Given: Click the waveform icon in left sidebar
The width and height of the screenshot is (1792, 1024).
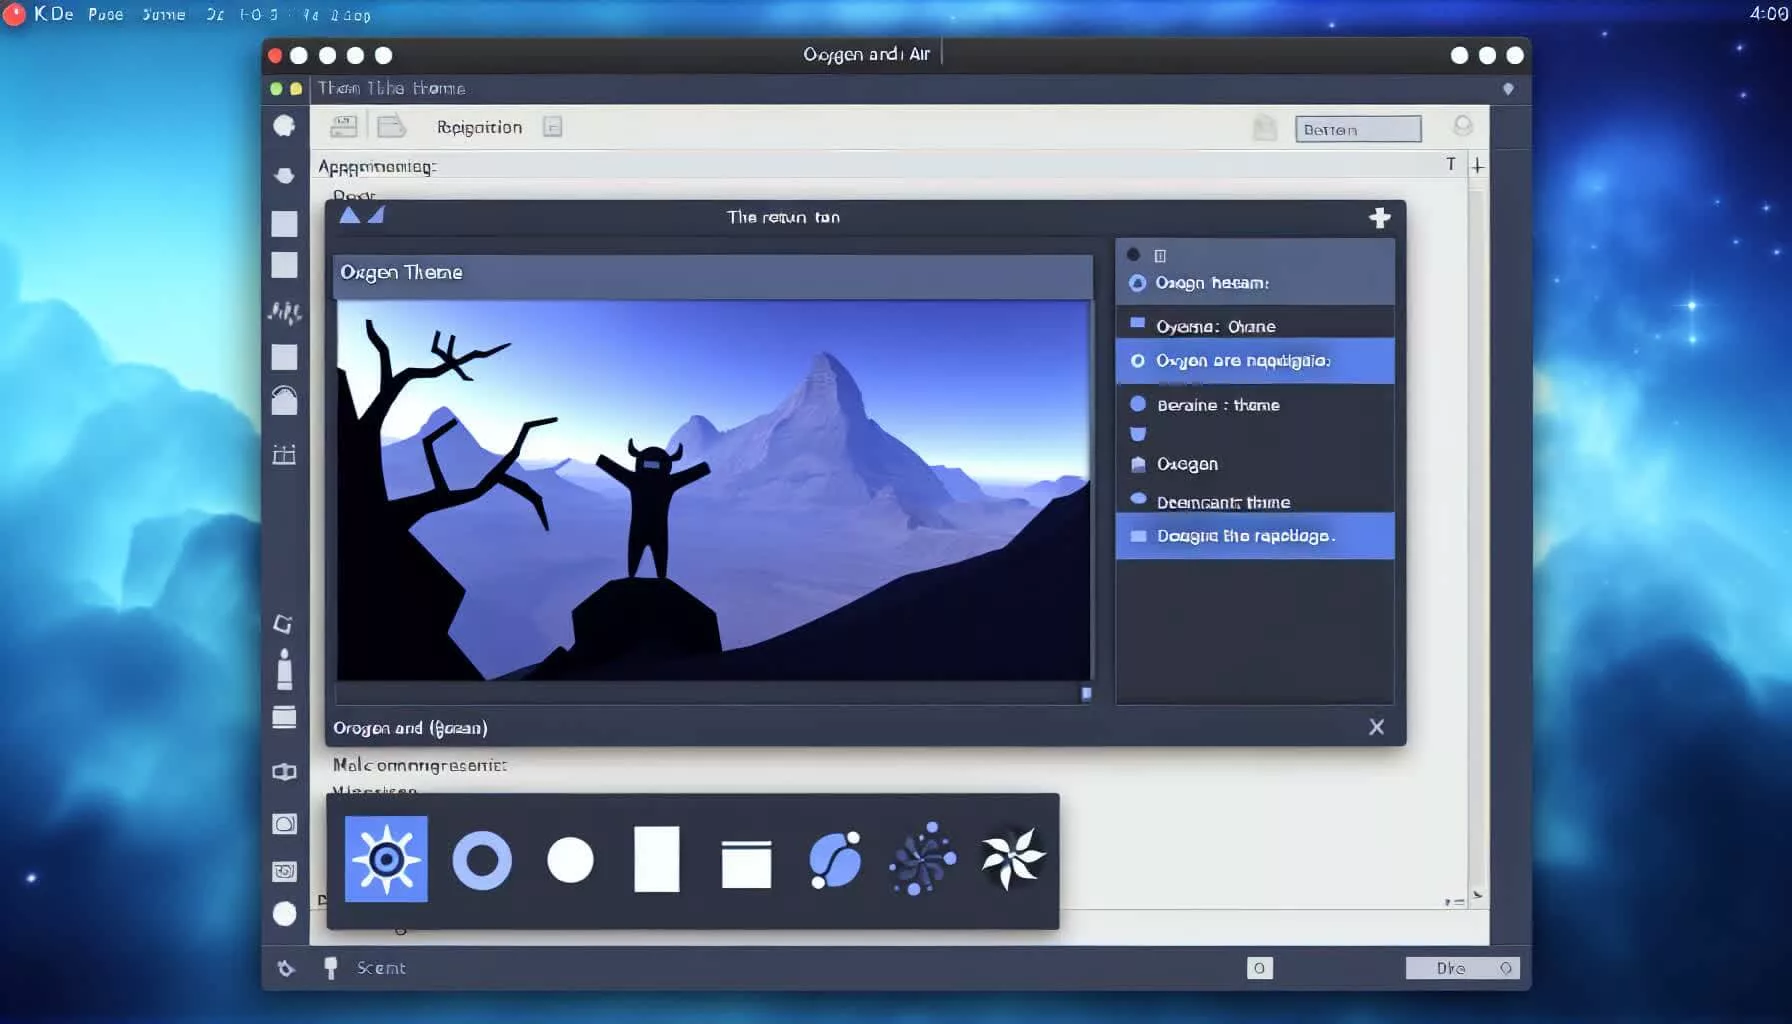Looking at the screenshot, I should [285, 312].
